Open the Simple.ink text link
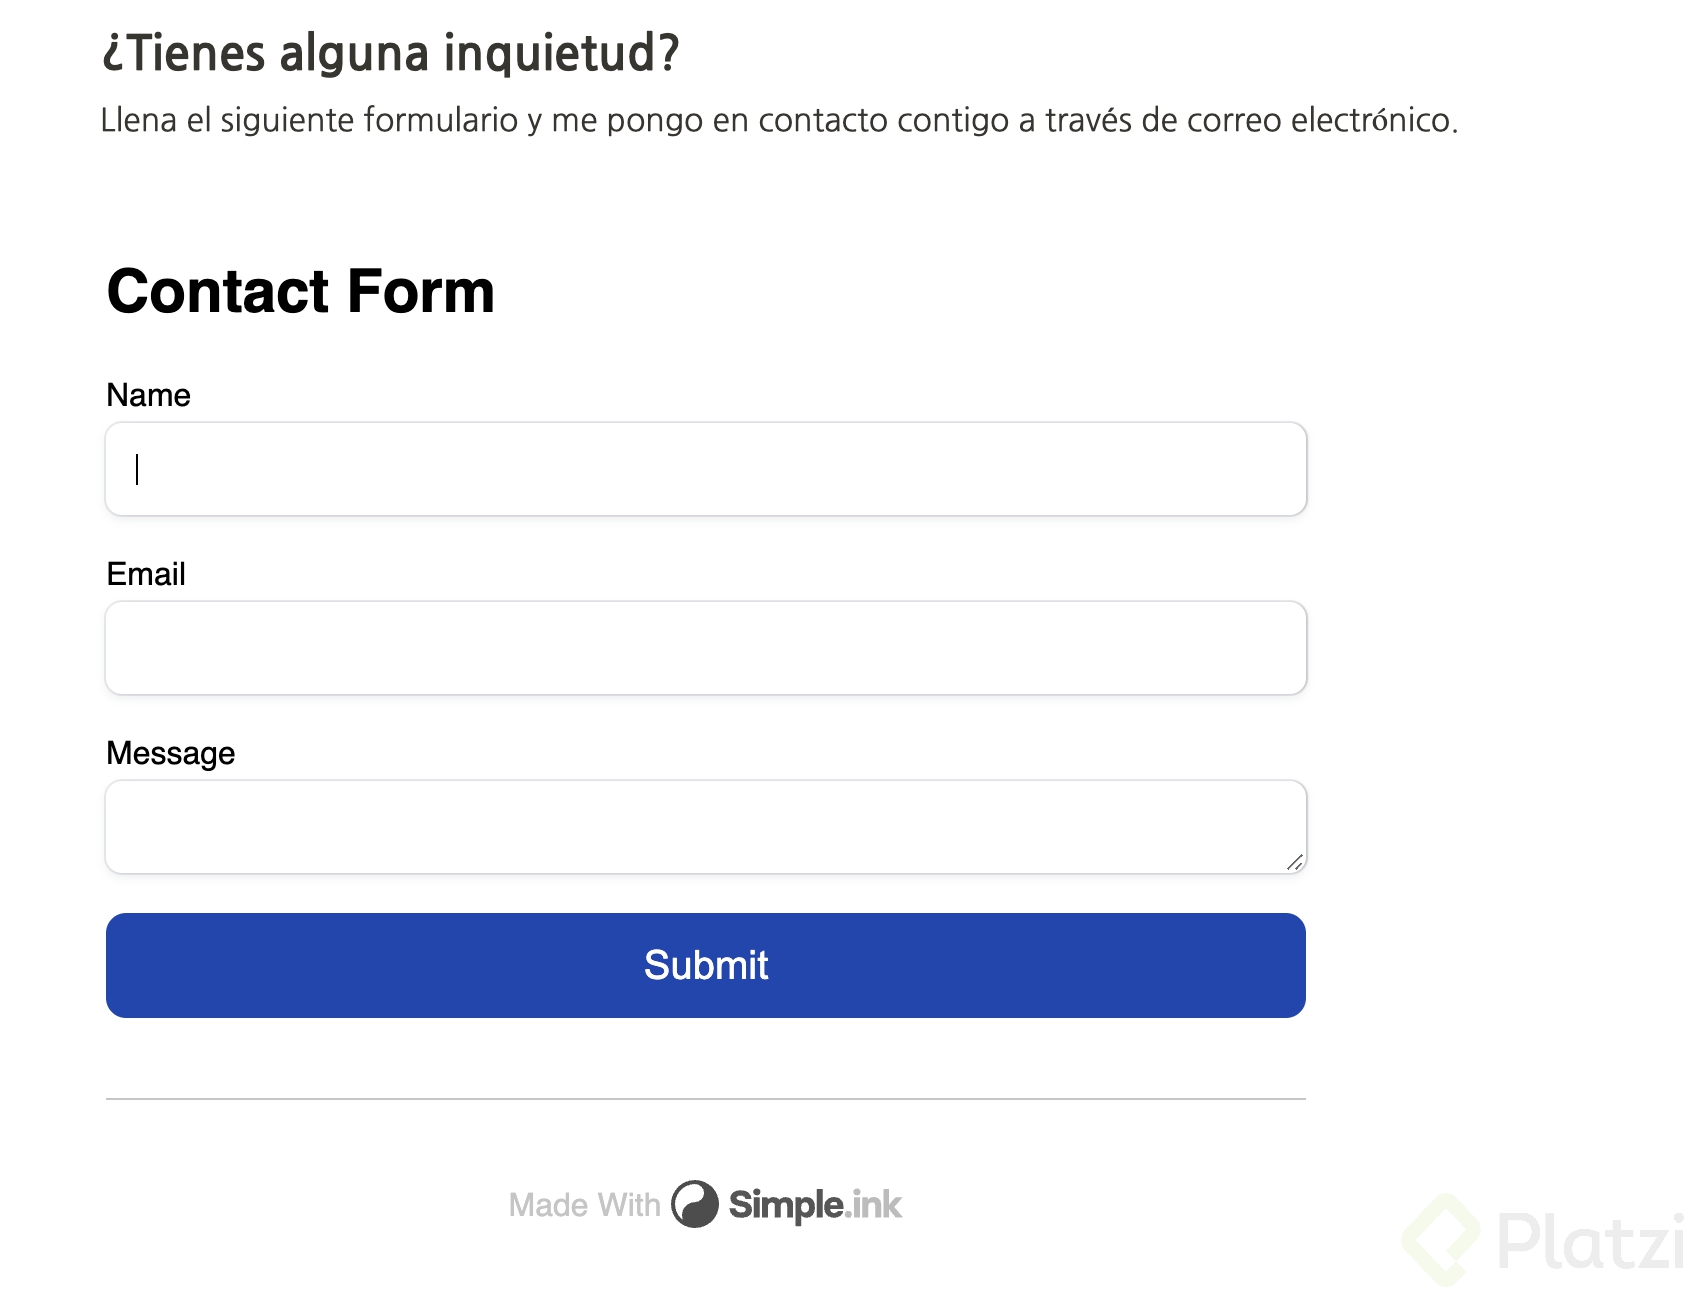The image size is (1702, 1300). pyautogui.click(x=815, y=1205)
